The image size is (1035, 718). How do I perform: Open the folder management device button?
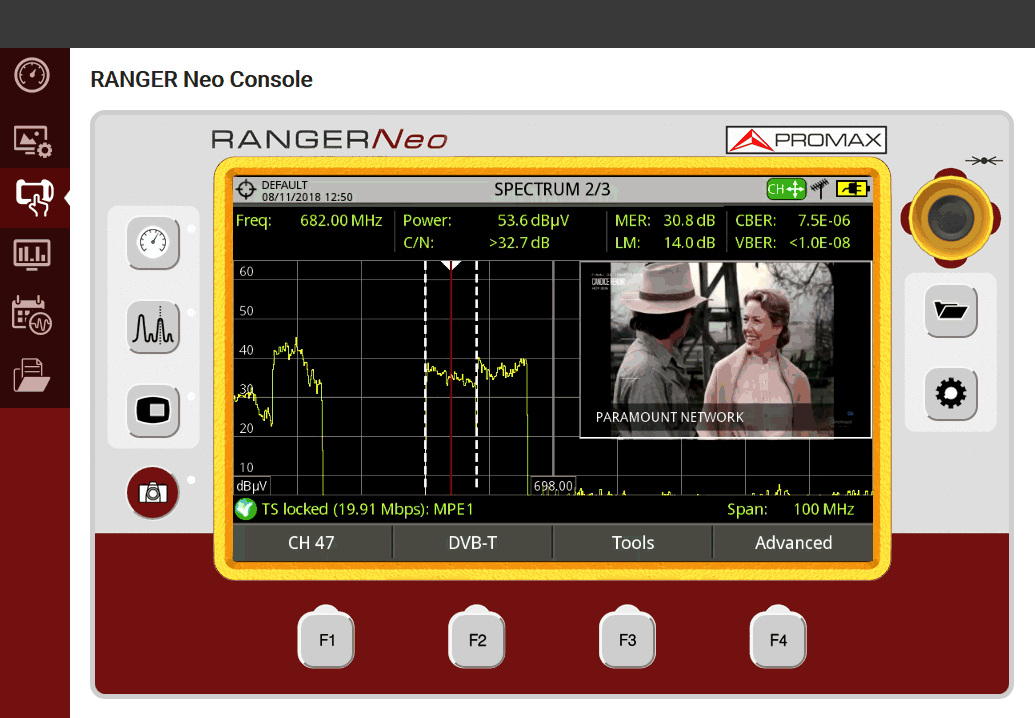(x=951, y=311)
